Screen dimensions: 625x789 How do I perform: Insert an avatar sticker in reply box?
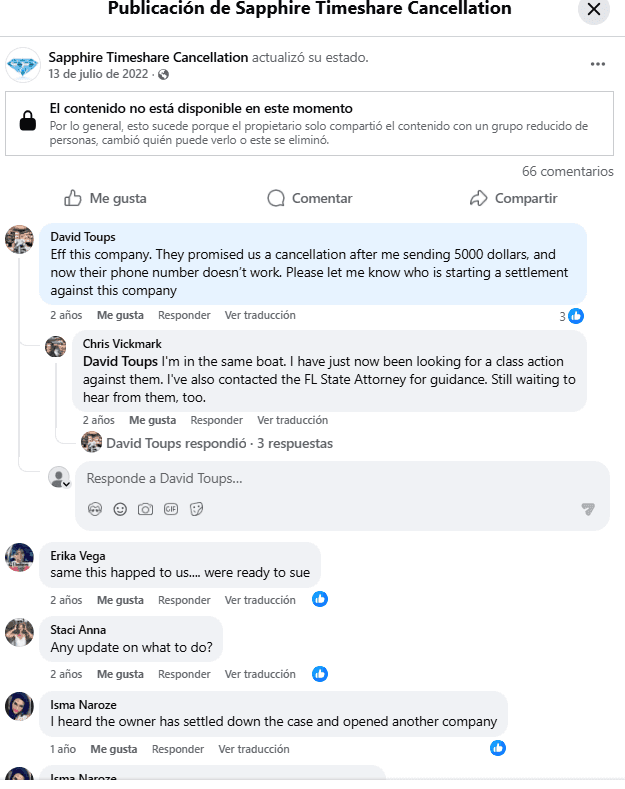[95, 509]
